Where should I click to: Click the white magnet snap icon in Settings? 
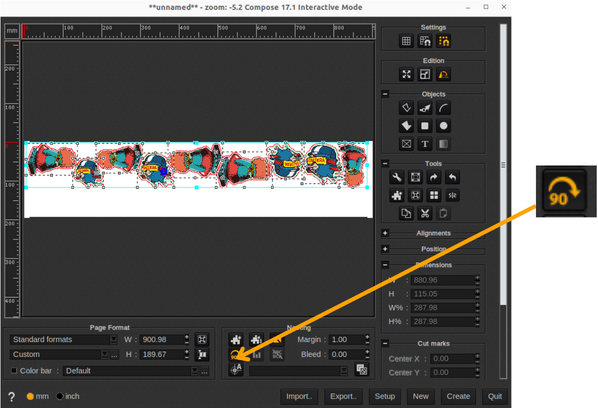click(425, 41)
